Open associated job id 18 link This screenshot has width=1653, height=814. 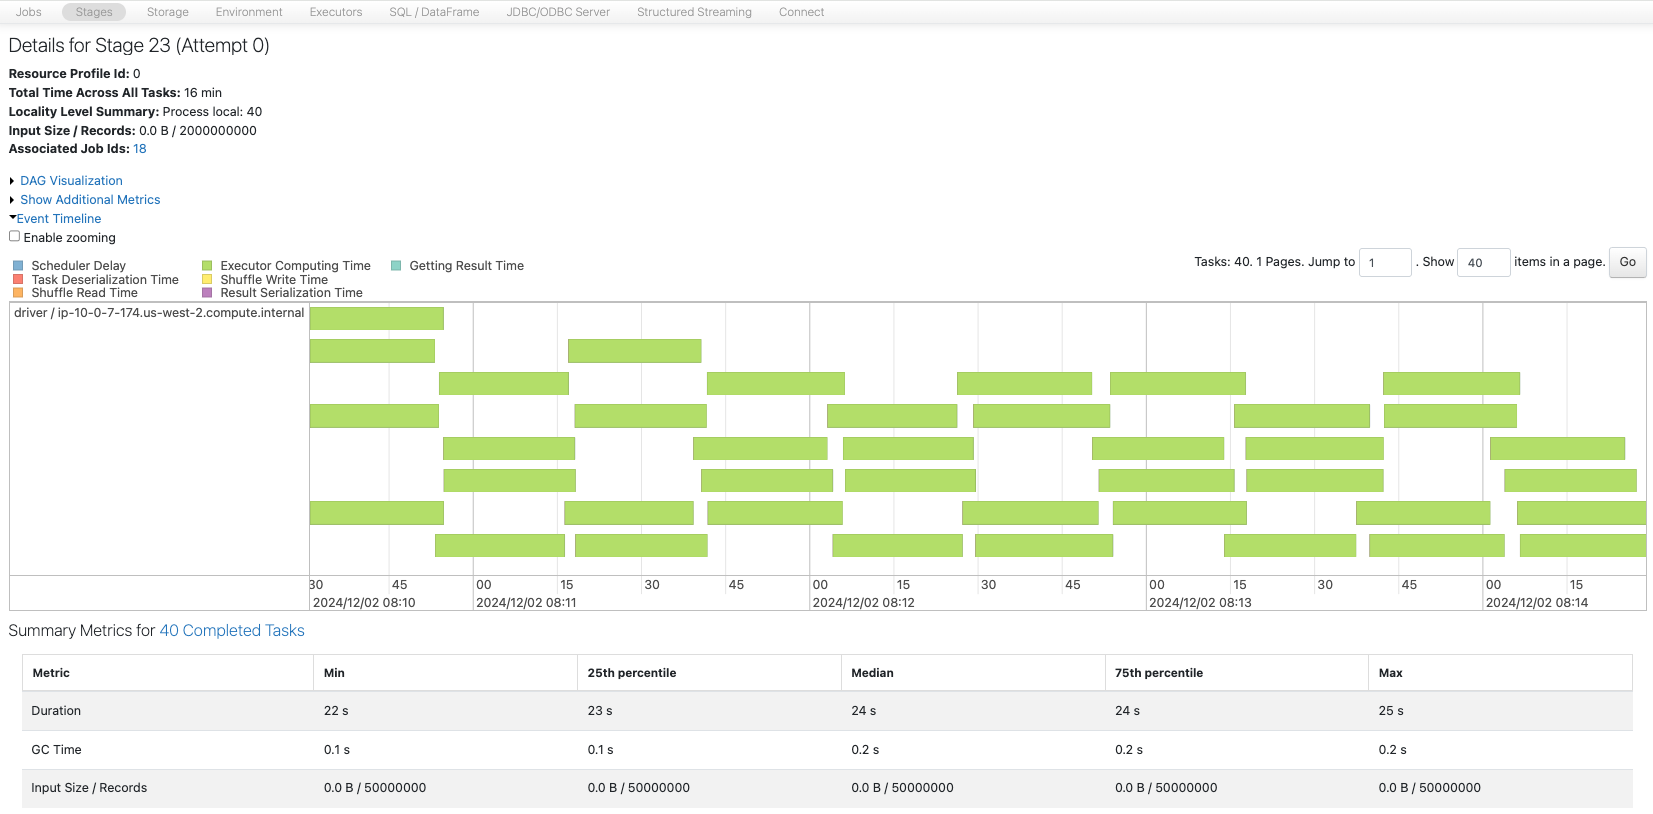[x=140, y=149]
